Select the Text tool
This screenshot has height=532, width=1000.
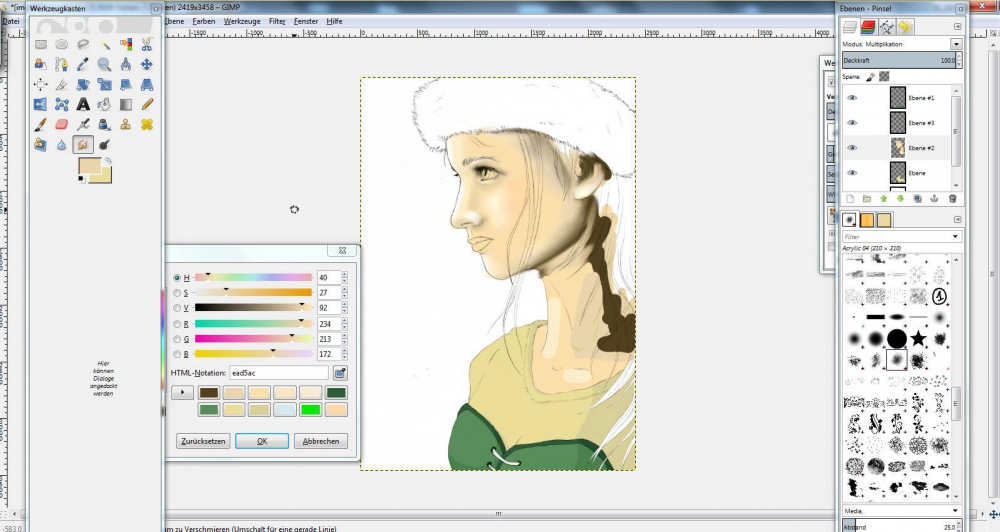coord(83,104)
